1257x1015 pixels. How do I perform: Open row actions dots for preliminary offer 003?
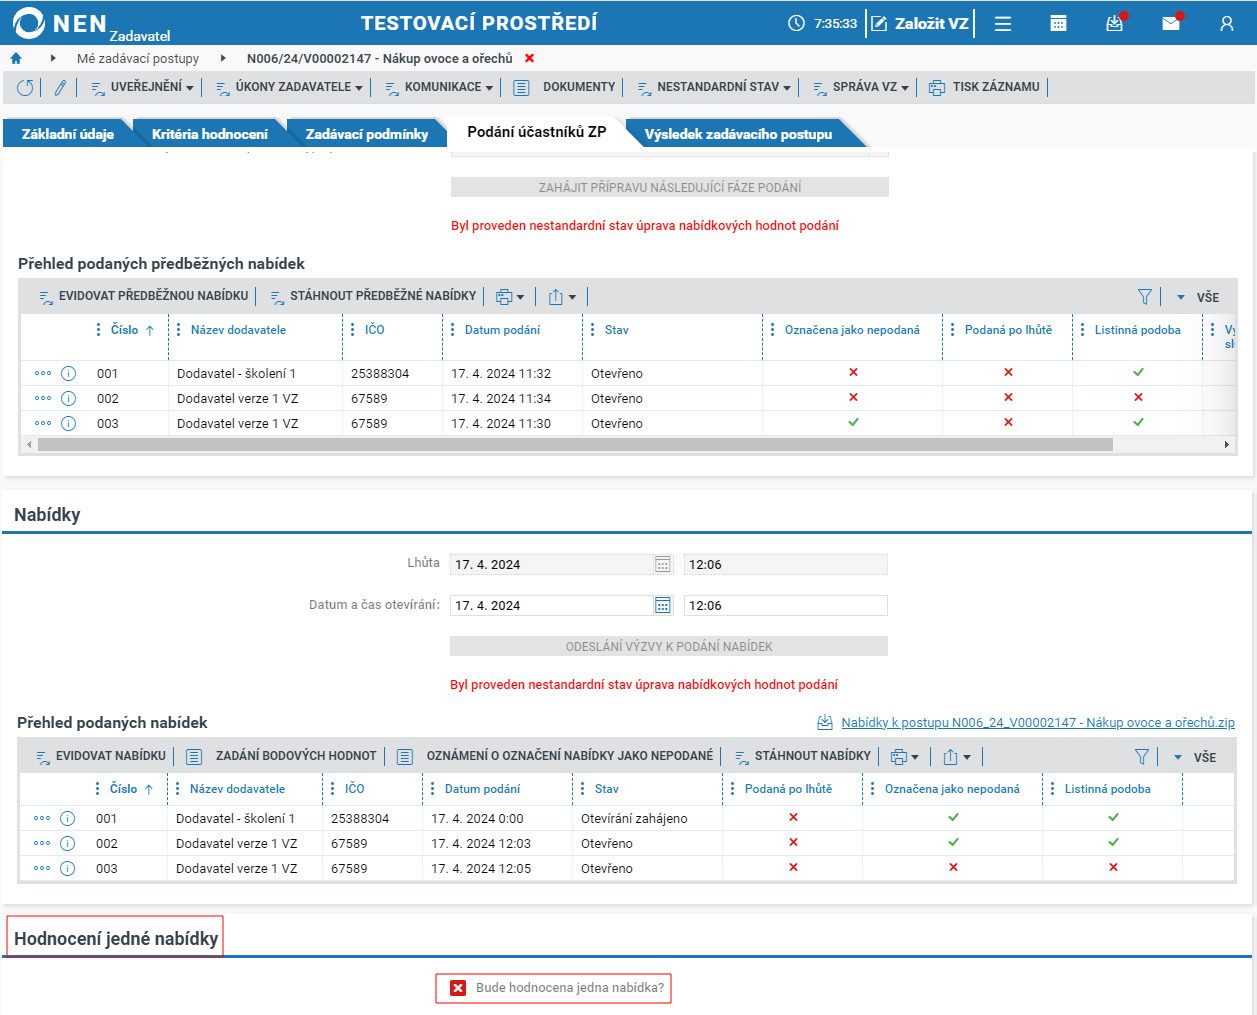pyautogui.click(x=43, y=423)
